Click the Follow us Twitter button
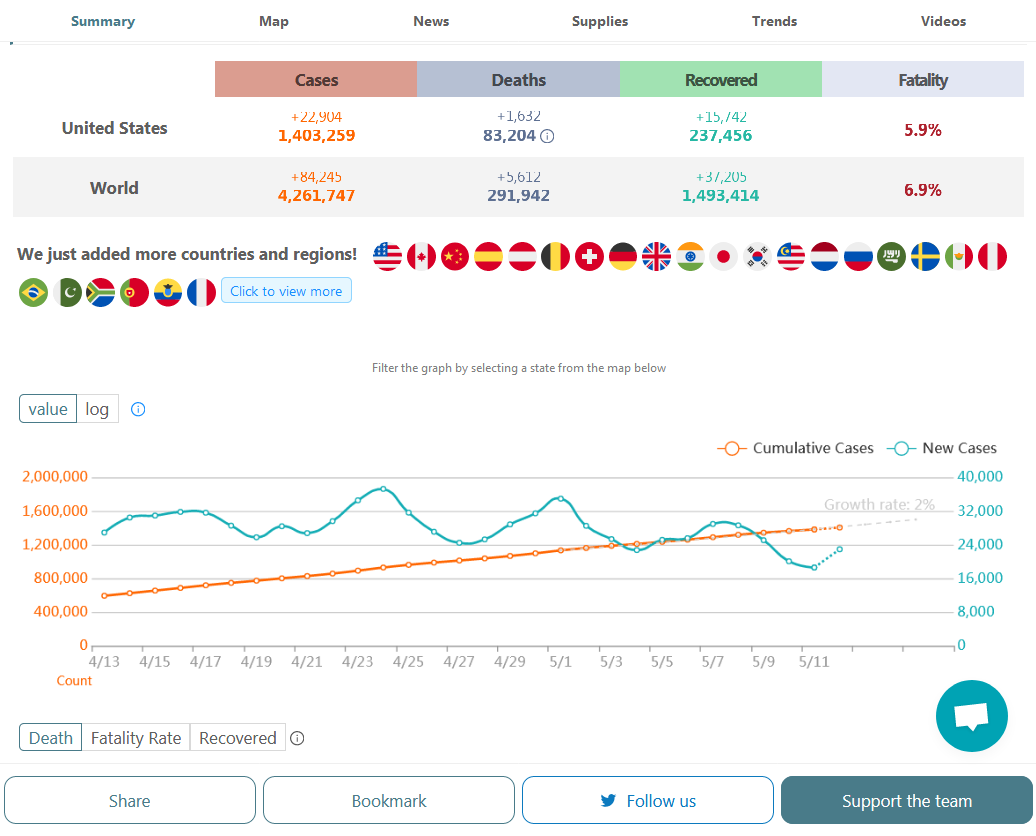1036x836 pixels. [x=648, y=800]
